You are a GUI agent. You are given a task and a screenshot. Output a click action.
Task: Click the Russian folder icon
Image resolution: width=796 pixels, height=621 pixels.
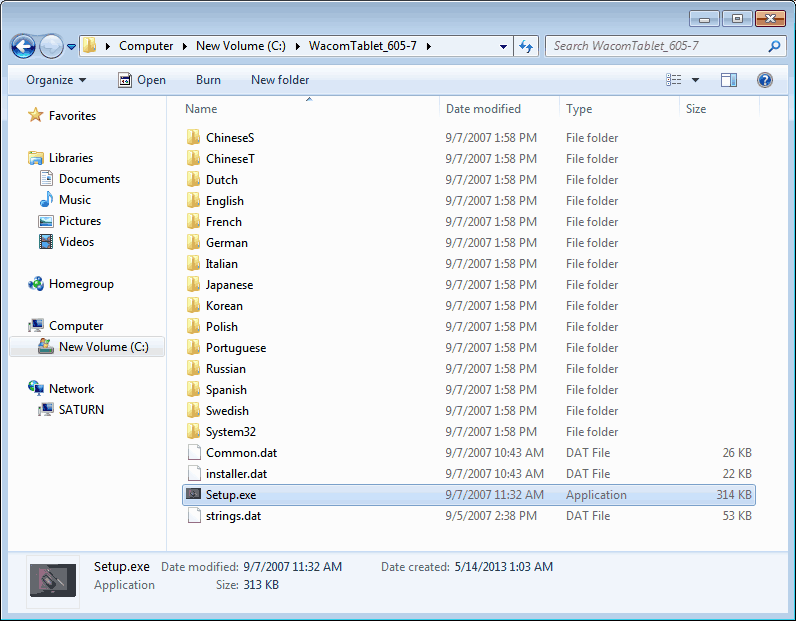(193, 368)
